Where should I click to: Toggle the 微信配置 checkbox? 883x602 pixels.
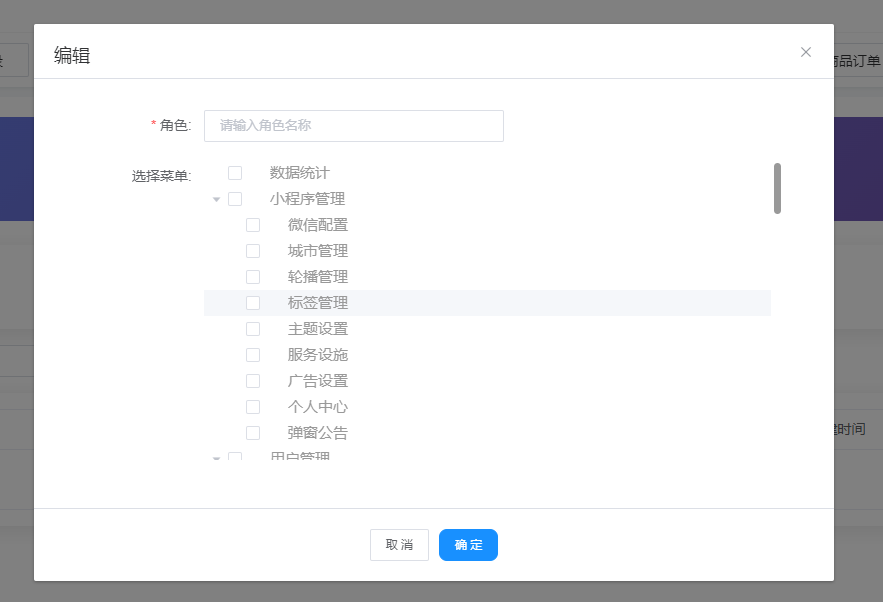click(x=253, y=225)
